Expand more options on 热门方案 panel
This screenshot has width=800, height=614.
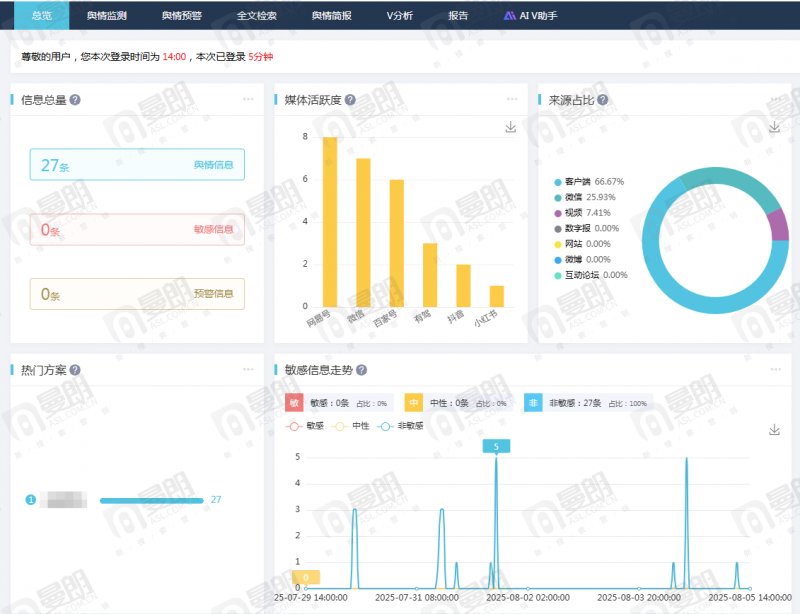pyautogui.click(x=248, y=369)
